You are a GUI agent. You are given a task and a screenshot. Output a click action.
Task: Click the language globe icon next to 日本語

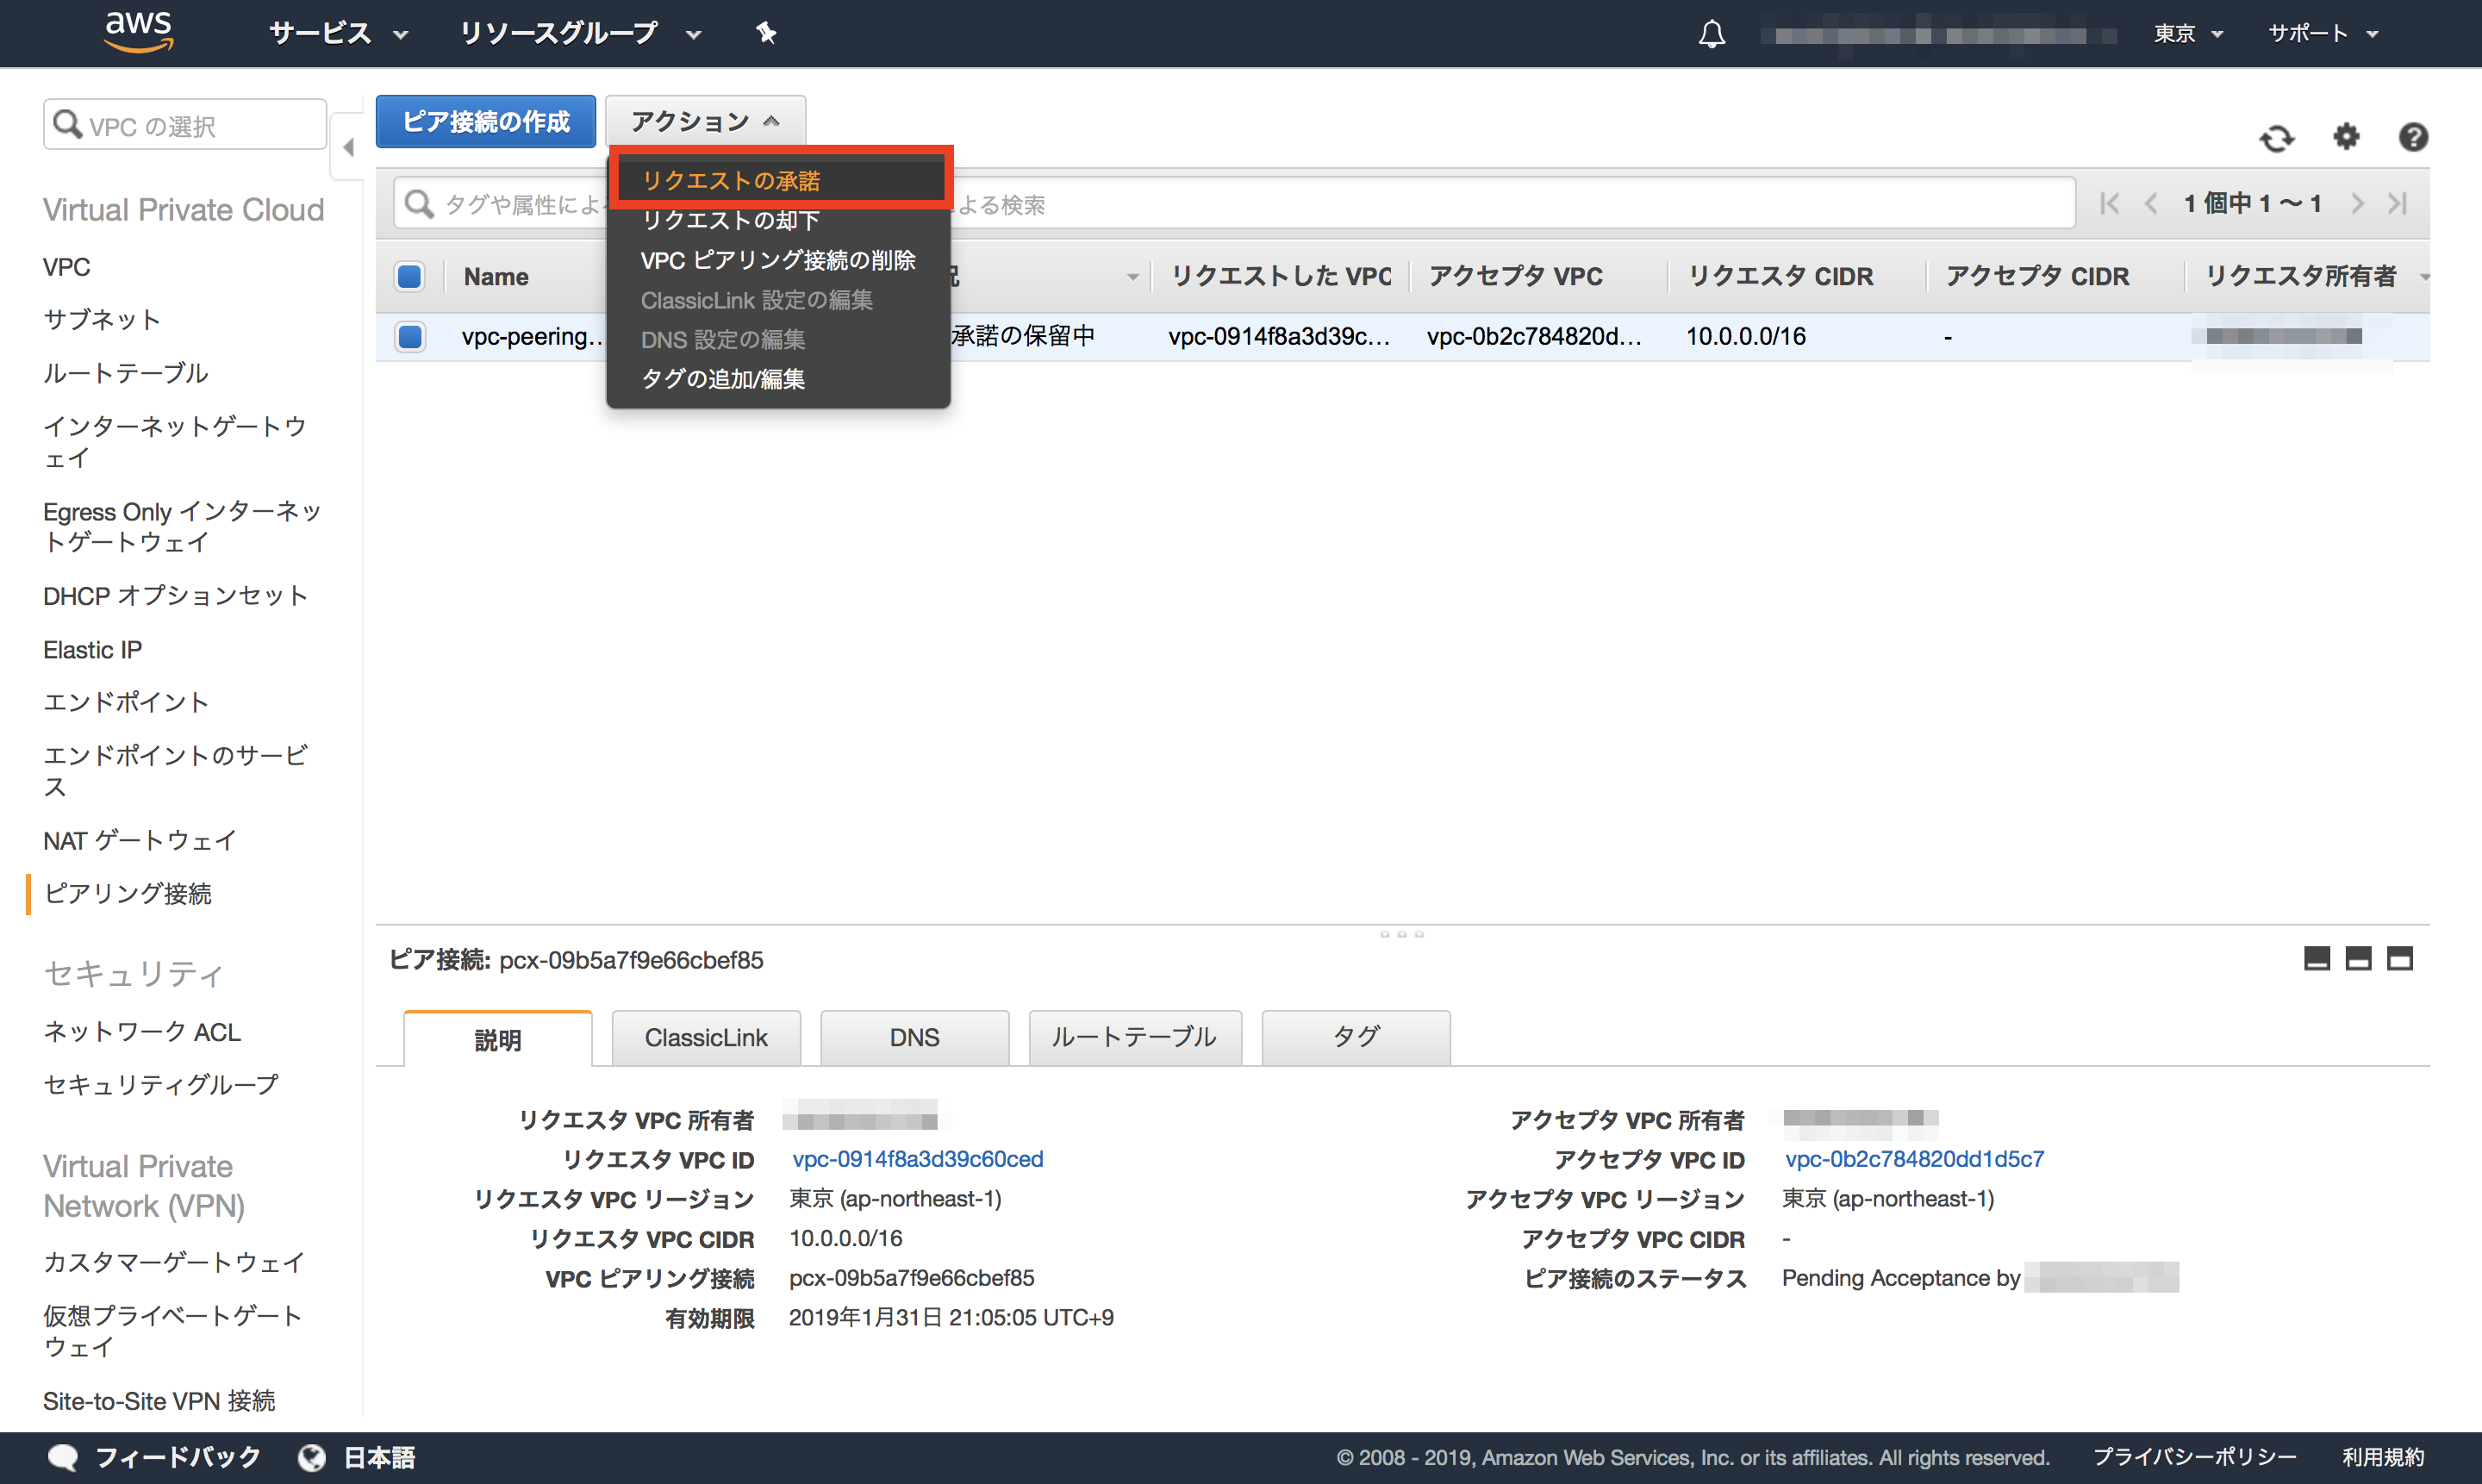(311, 1458)
